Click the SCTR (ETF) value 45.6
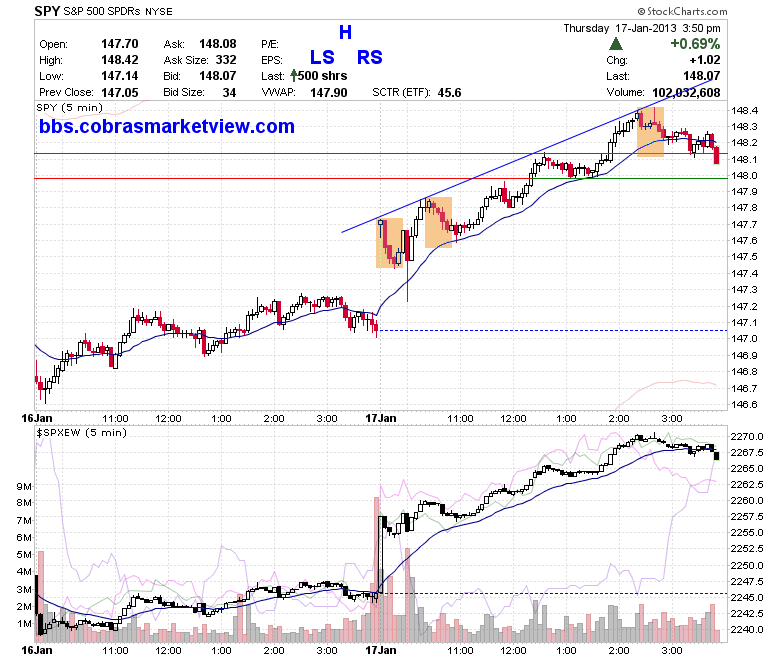Image resolution: width=780 pixels, height=659 pixels. point(450,93)
